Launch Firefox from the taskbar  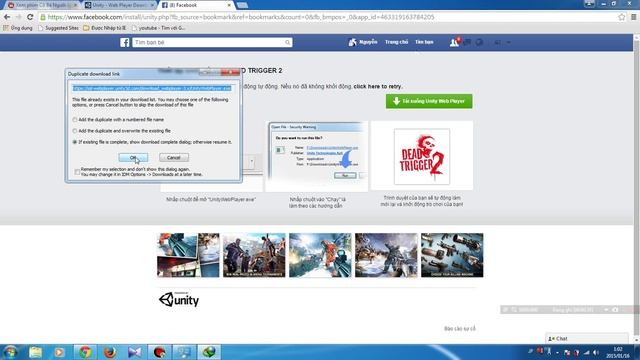(x=110, y=352)
